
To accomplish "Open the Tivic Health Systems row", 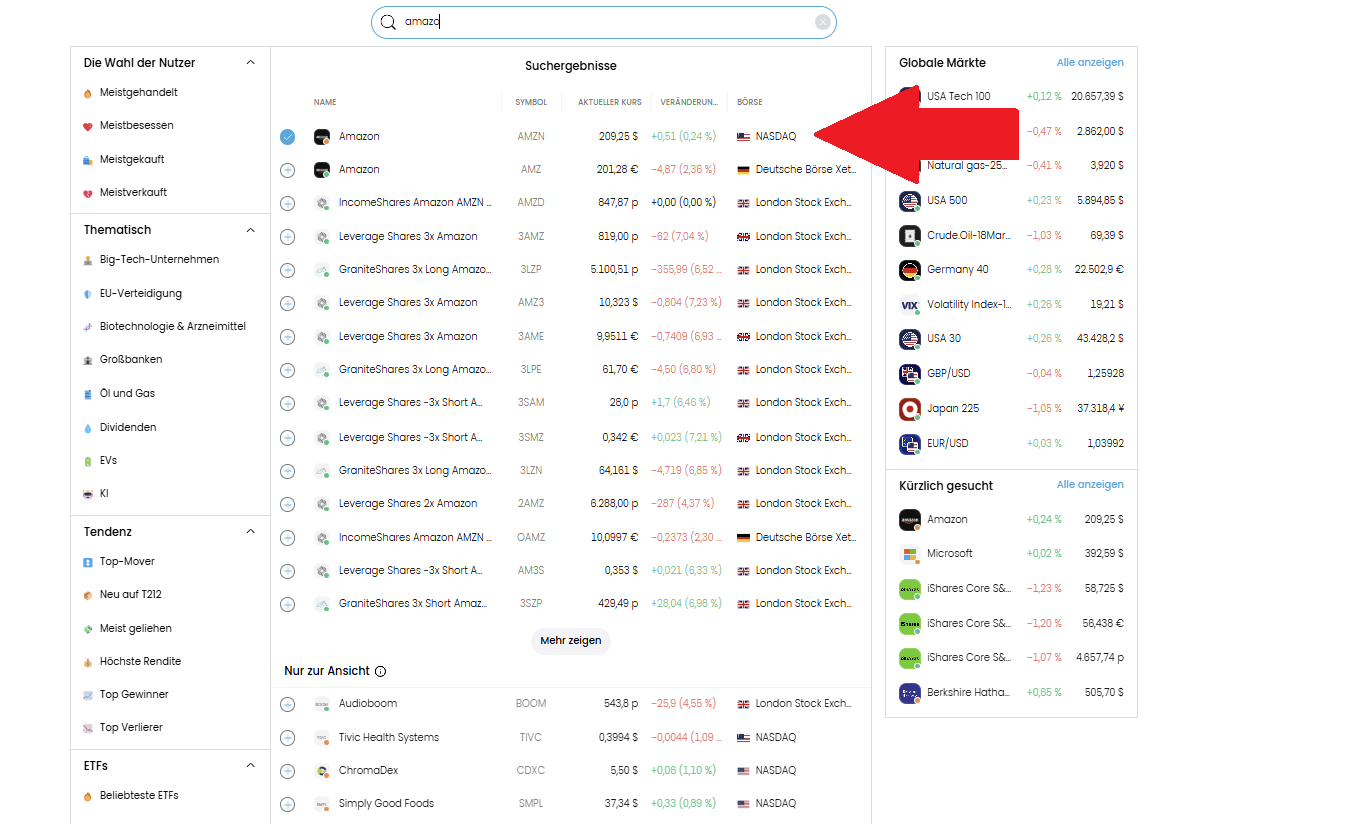I will 571,738.
